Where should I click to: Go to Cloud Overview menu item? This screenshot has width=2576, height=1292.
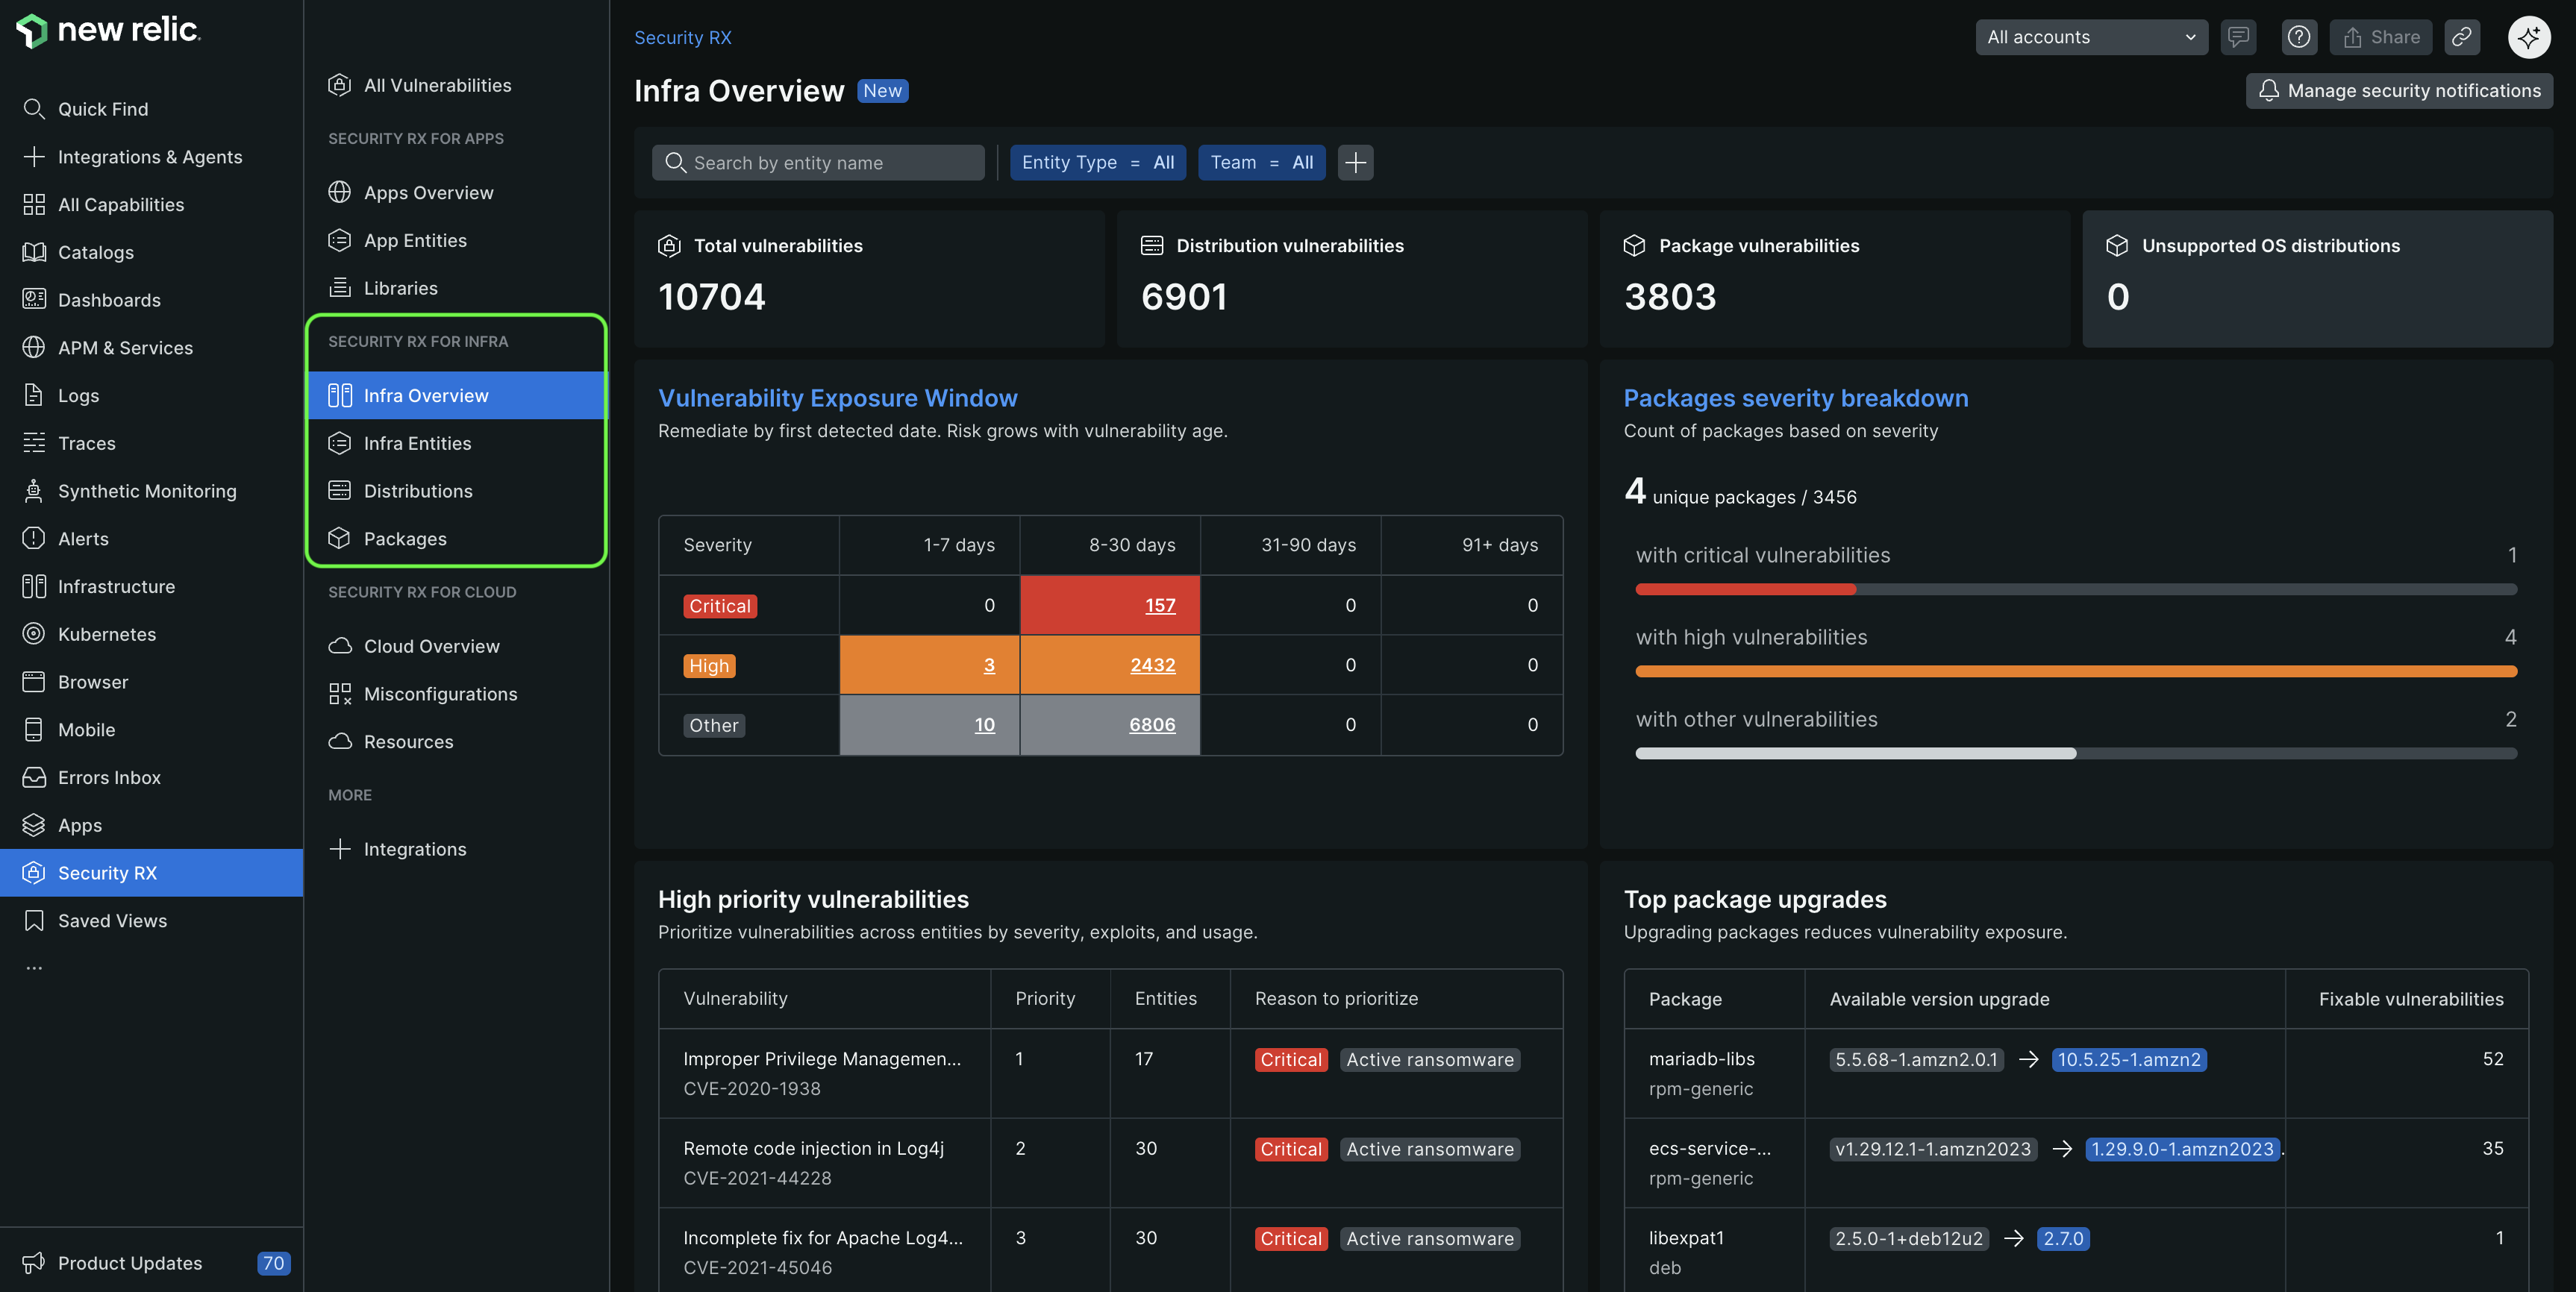[431, 646]
